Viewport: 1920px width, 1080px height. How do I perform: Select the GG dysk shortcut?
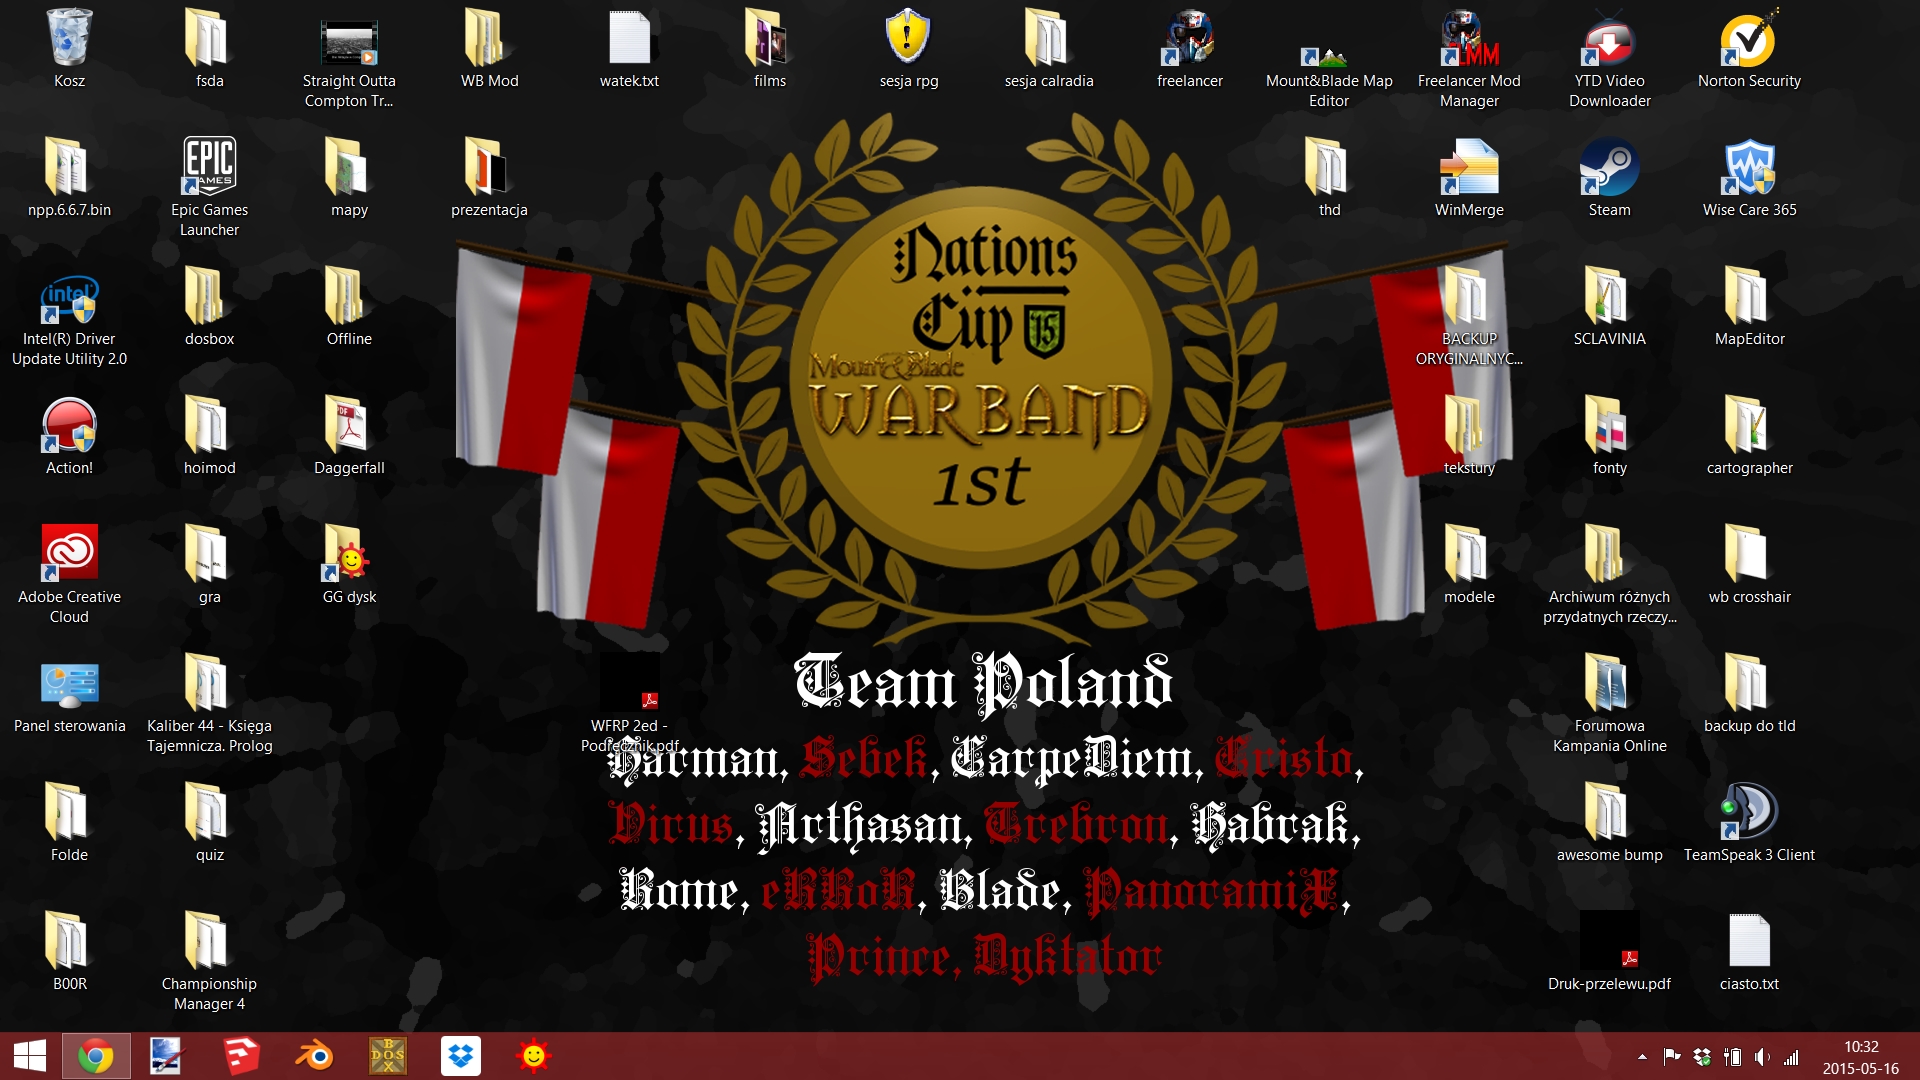pyautogui.click(x=349, y=565)
